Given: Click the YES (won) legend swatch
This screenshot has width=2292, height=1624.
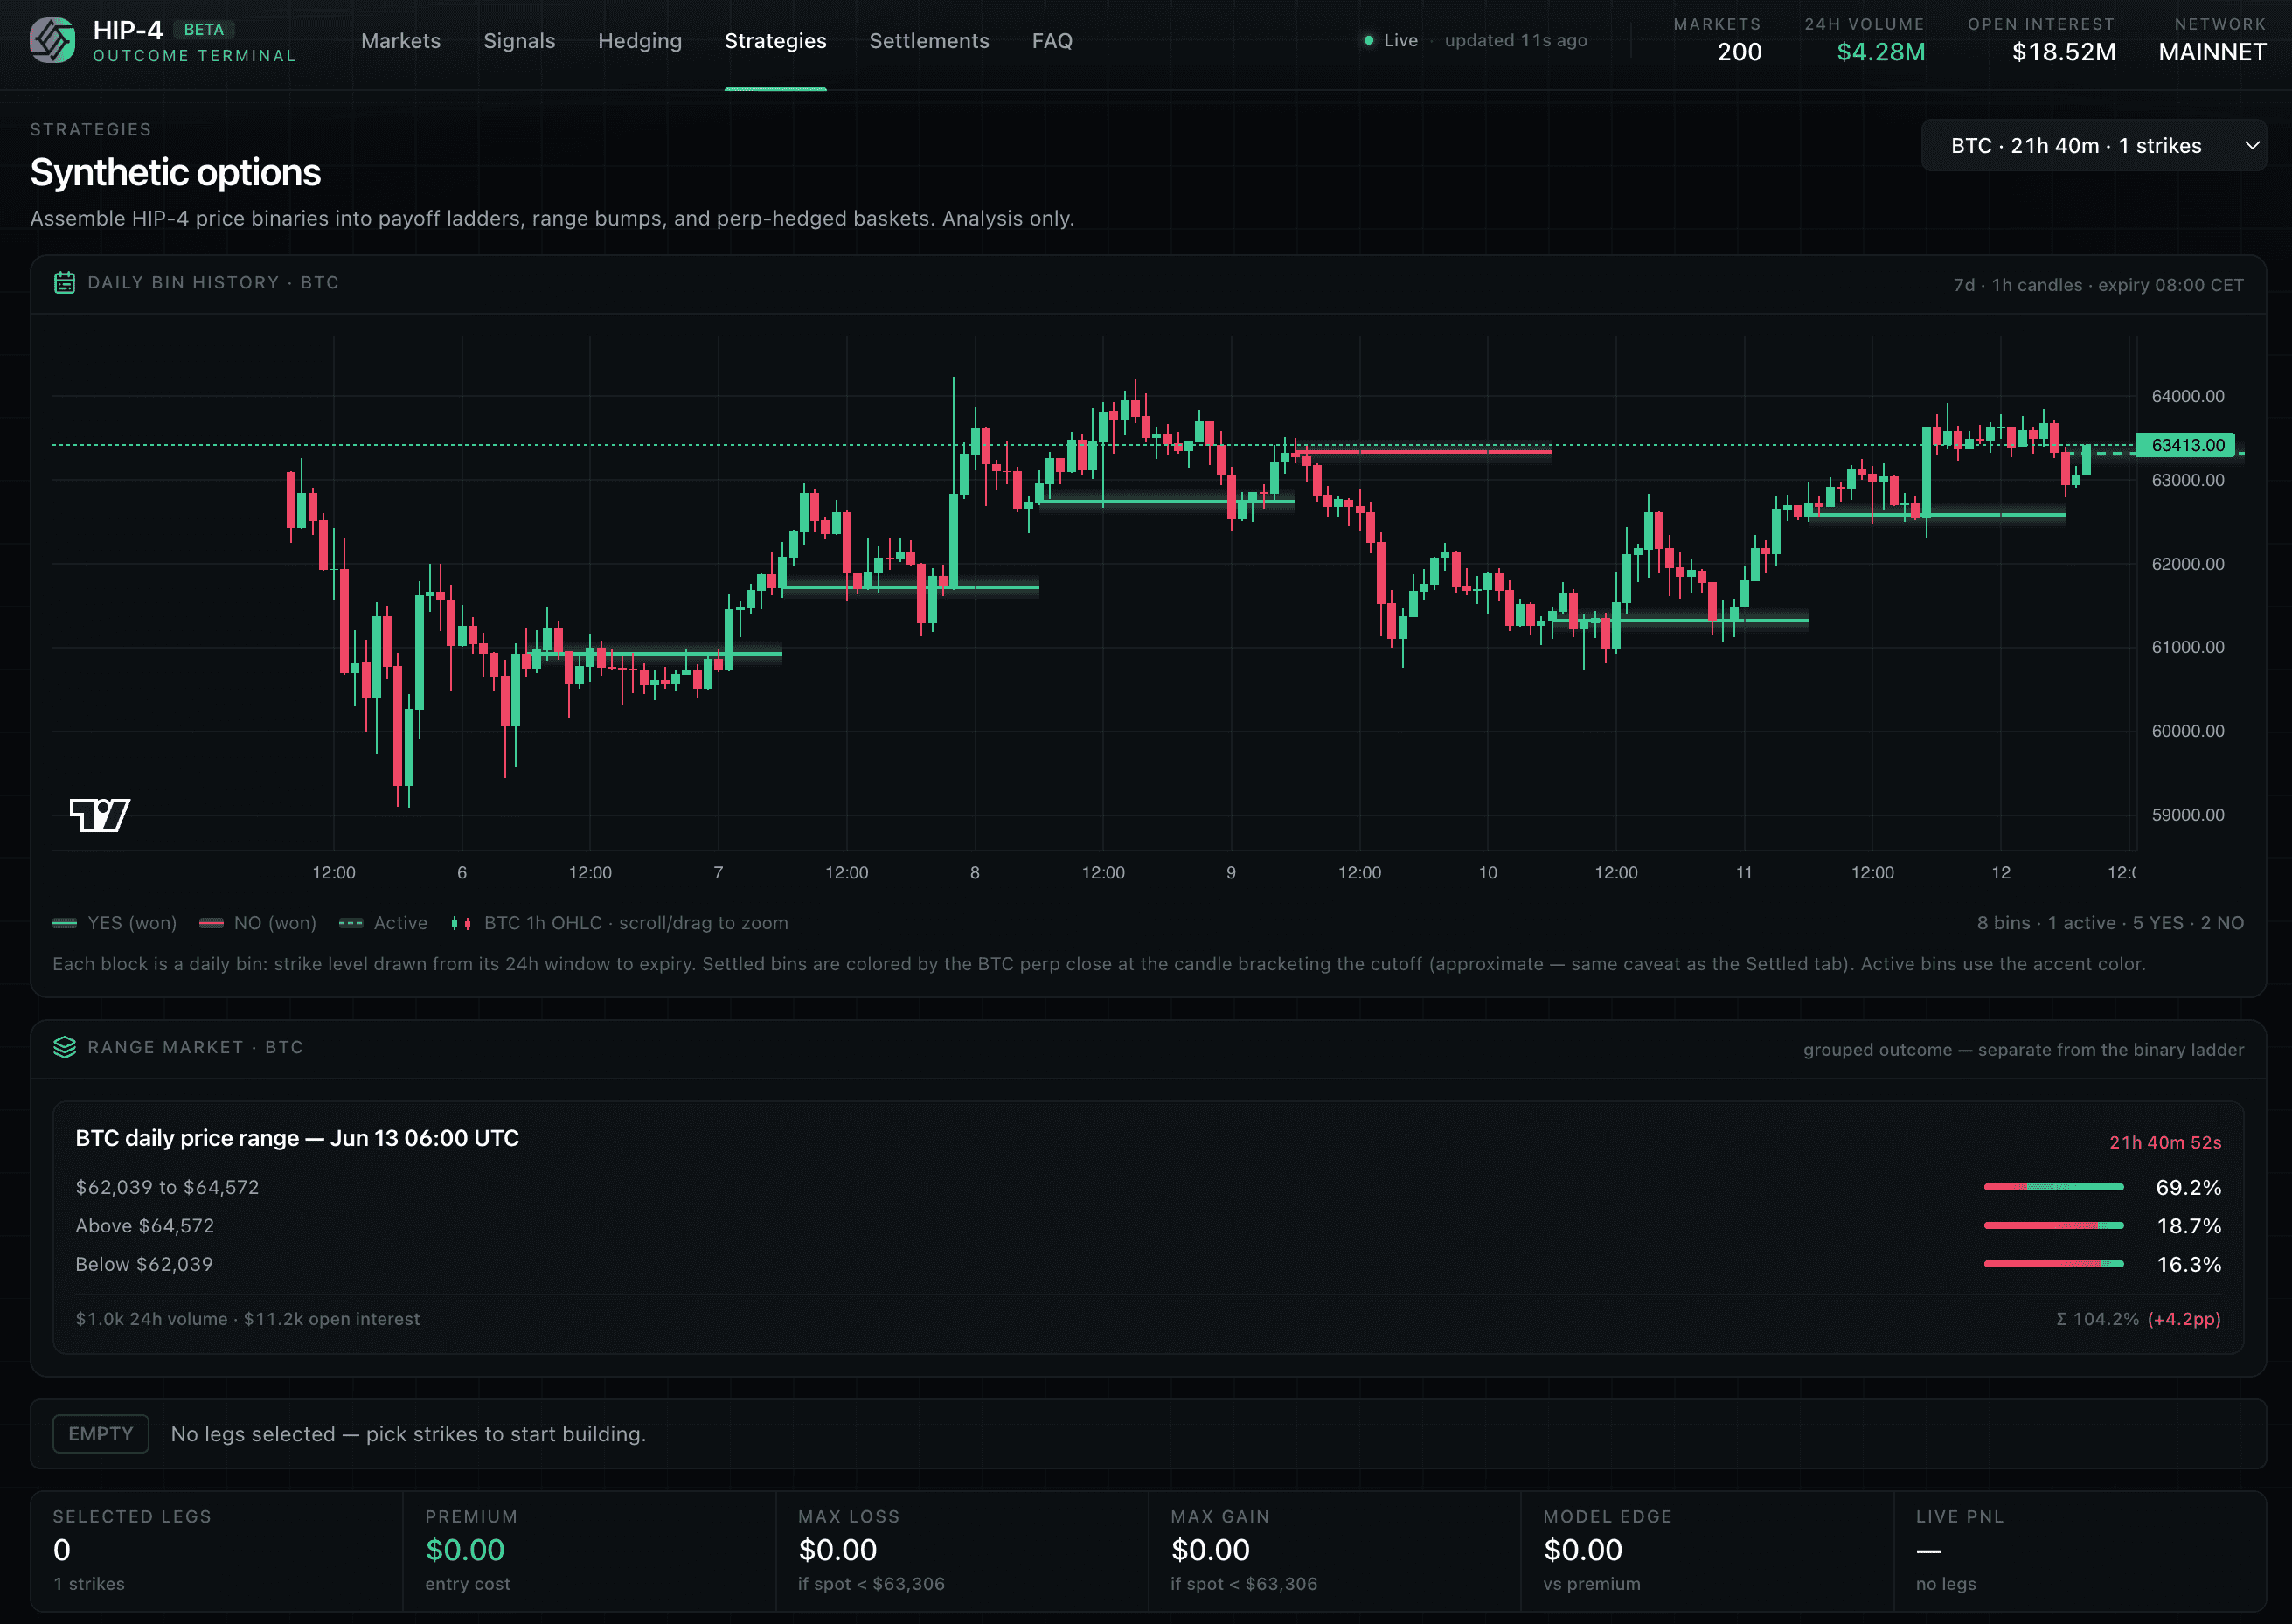Looking at the screenshot, I should point(65,923).
